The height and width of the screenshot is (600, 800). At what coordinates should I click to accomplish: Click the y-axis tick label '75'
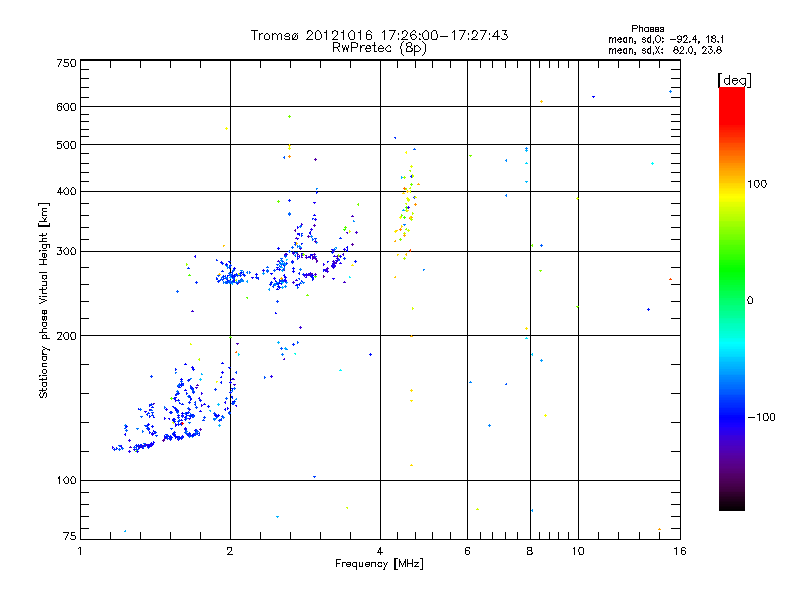70,536
